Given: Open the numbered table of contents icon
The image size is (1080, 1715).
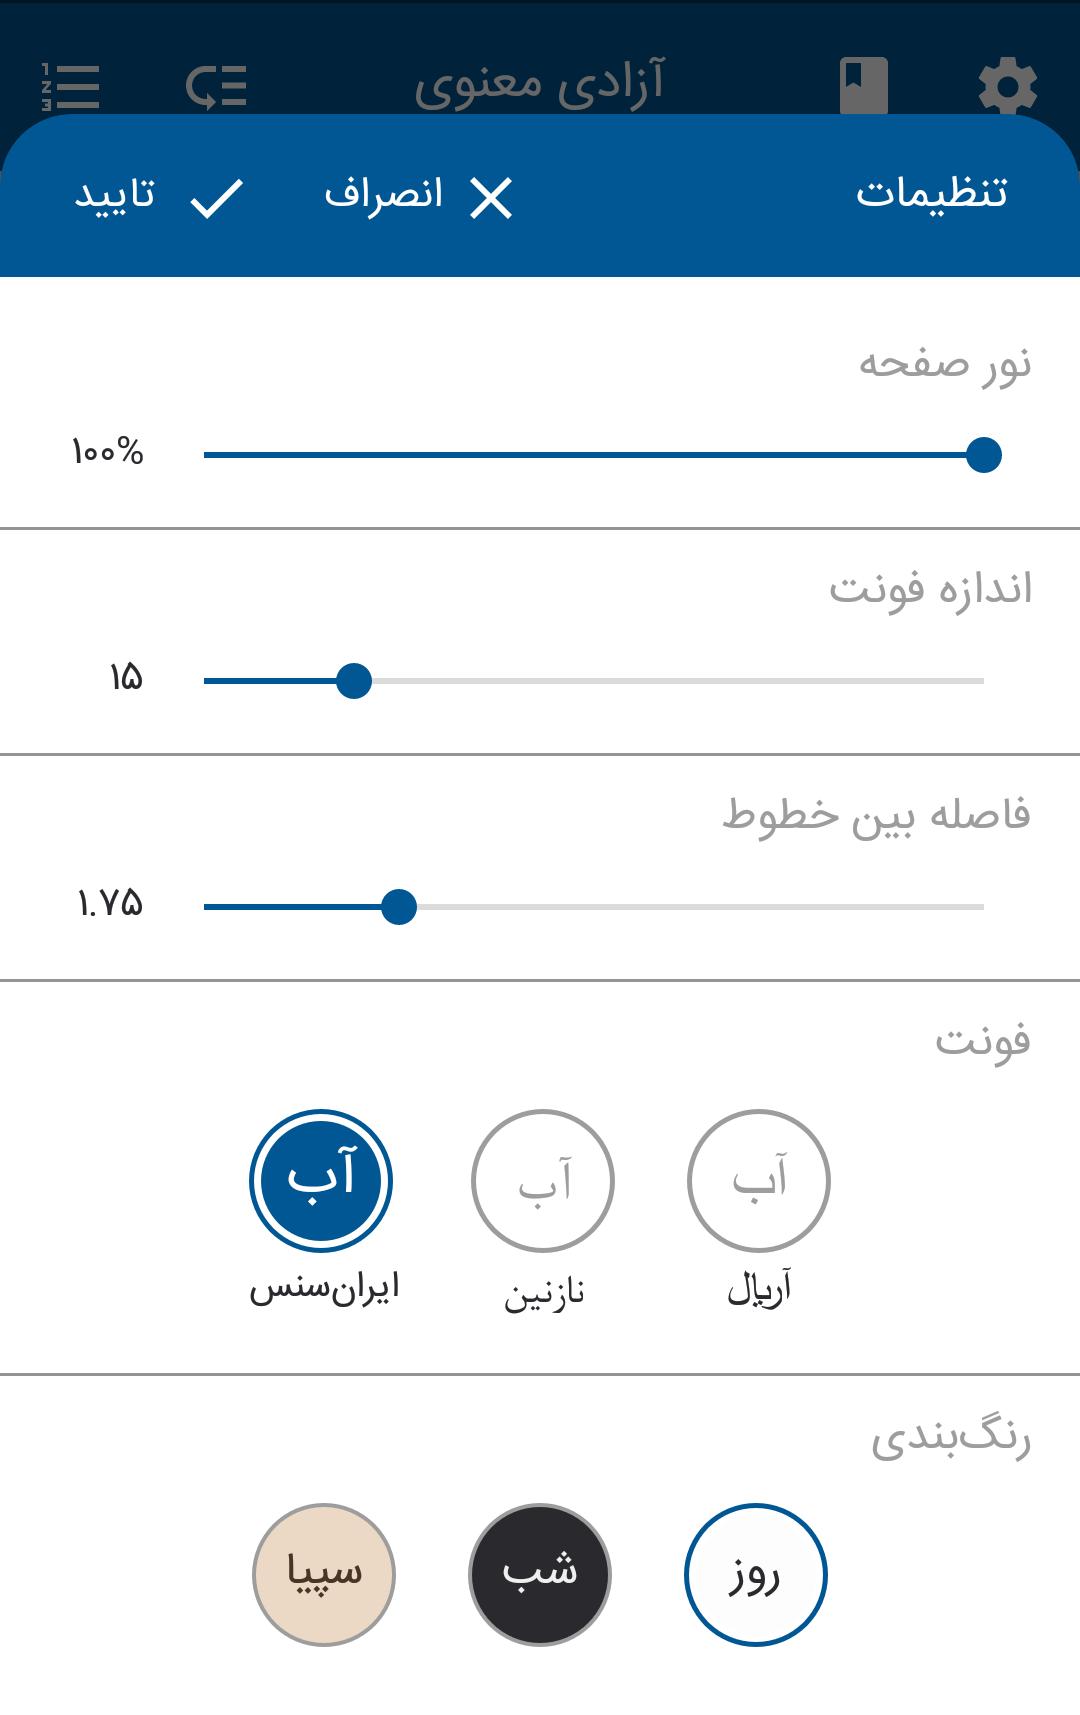Looking at the screenshot, I should tap(71, 86).
